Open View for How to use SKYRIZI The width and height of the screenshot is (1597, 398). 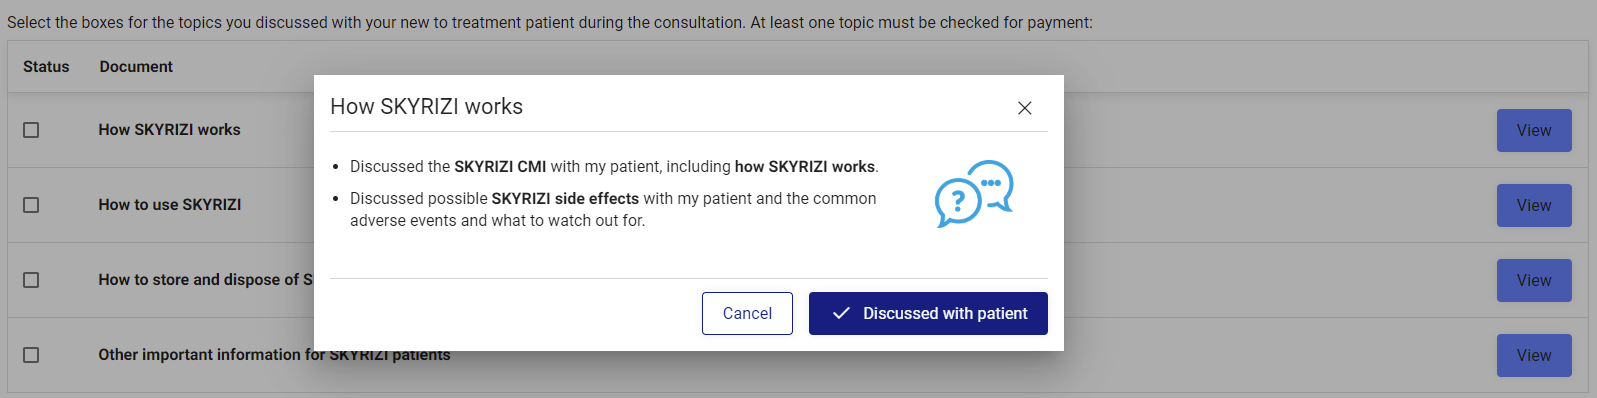(x=1534, y=205)
